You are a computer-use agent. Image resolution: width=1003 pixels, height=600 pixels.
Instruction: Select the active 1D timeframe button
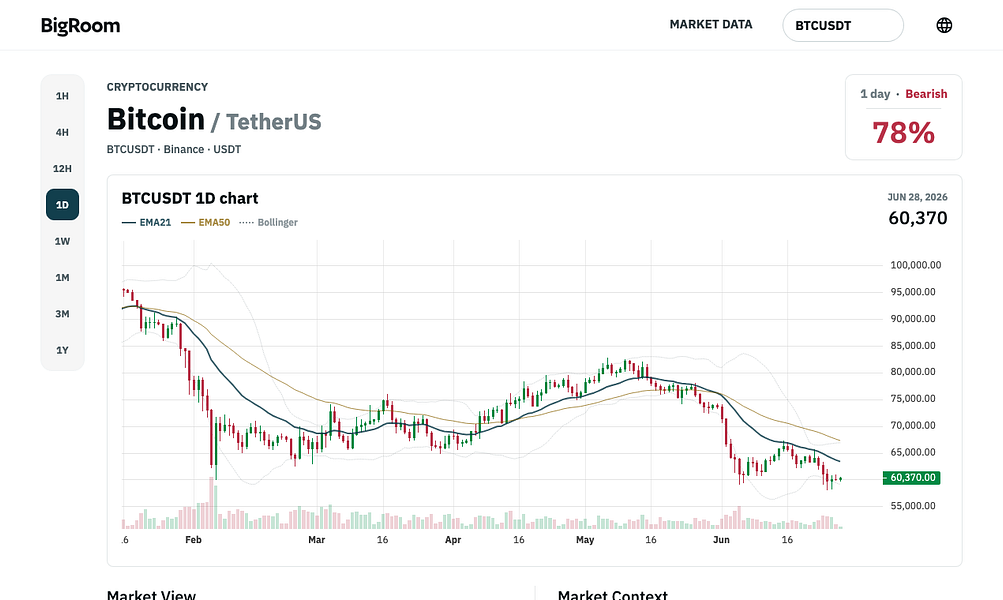[x=62, y=205]
